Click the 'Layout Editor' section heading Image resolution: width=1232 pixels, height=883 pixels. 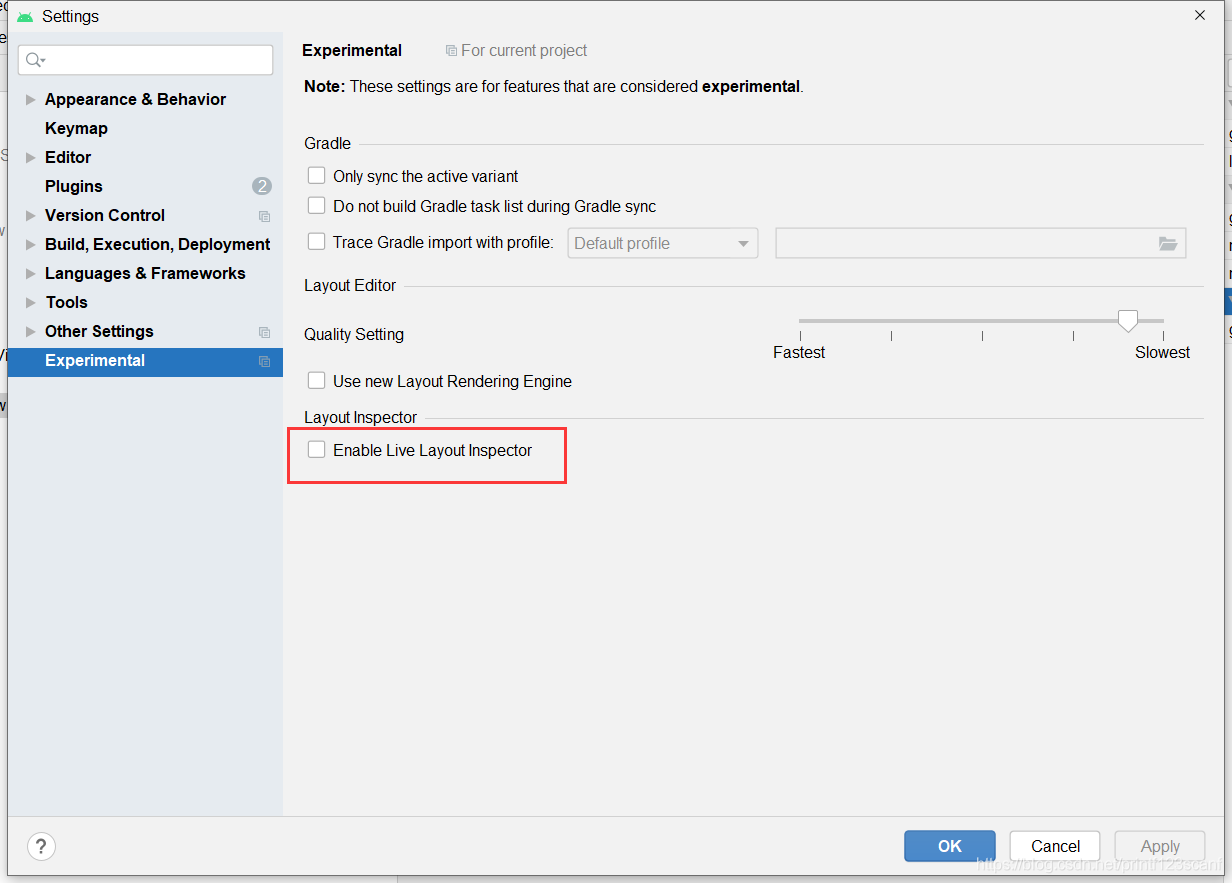(350, 285)
